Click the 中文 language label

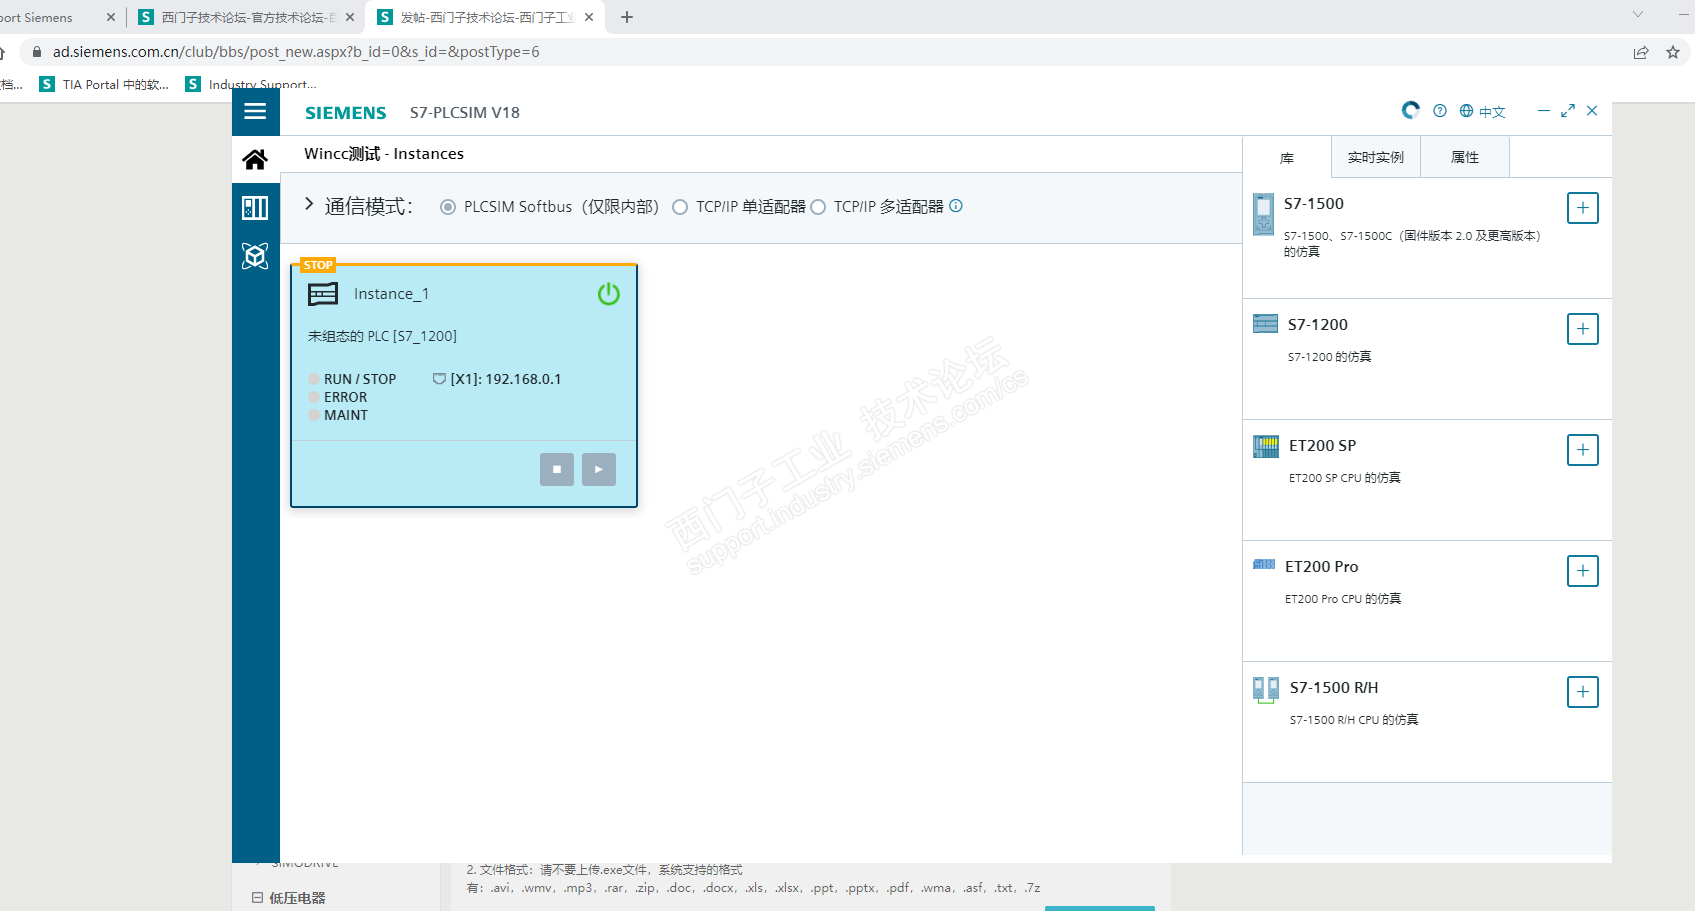point(1492,112)
